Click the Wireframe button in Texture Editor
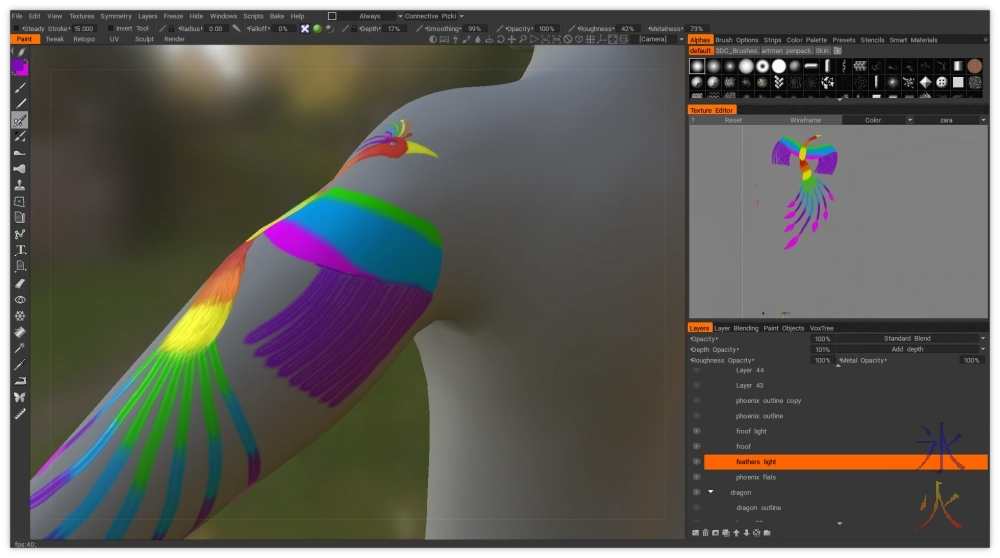 point(805,120)
